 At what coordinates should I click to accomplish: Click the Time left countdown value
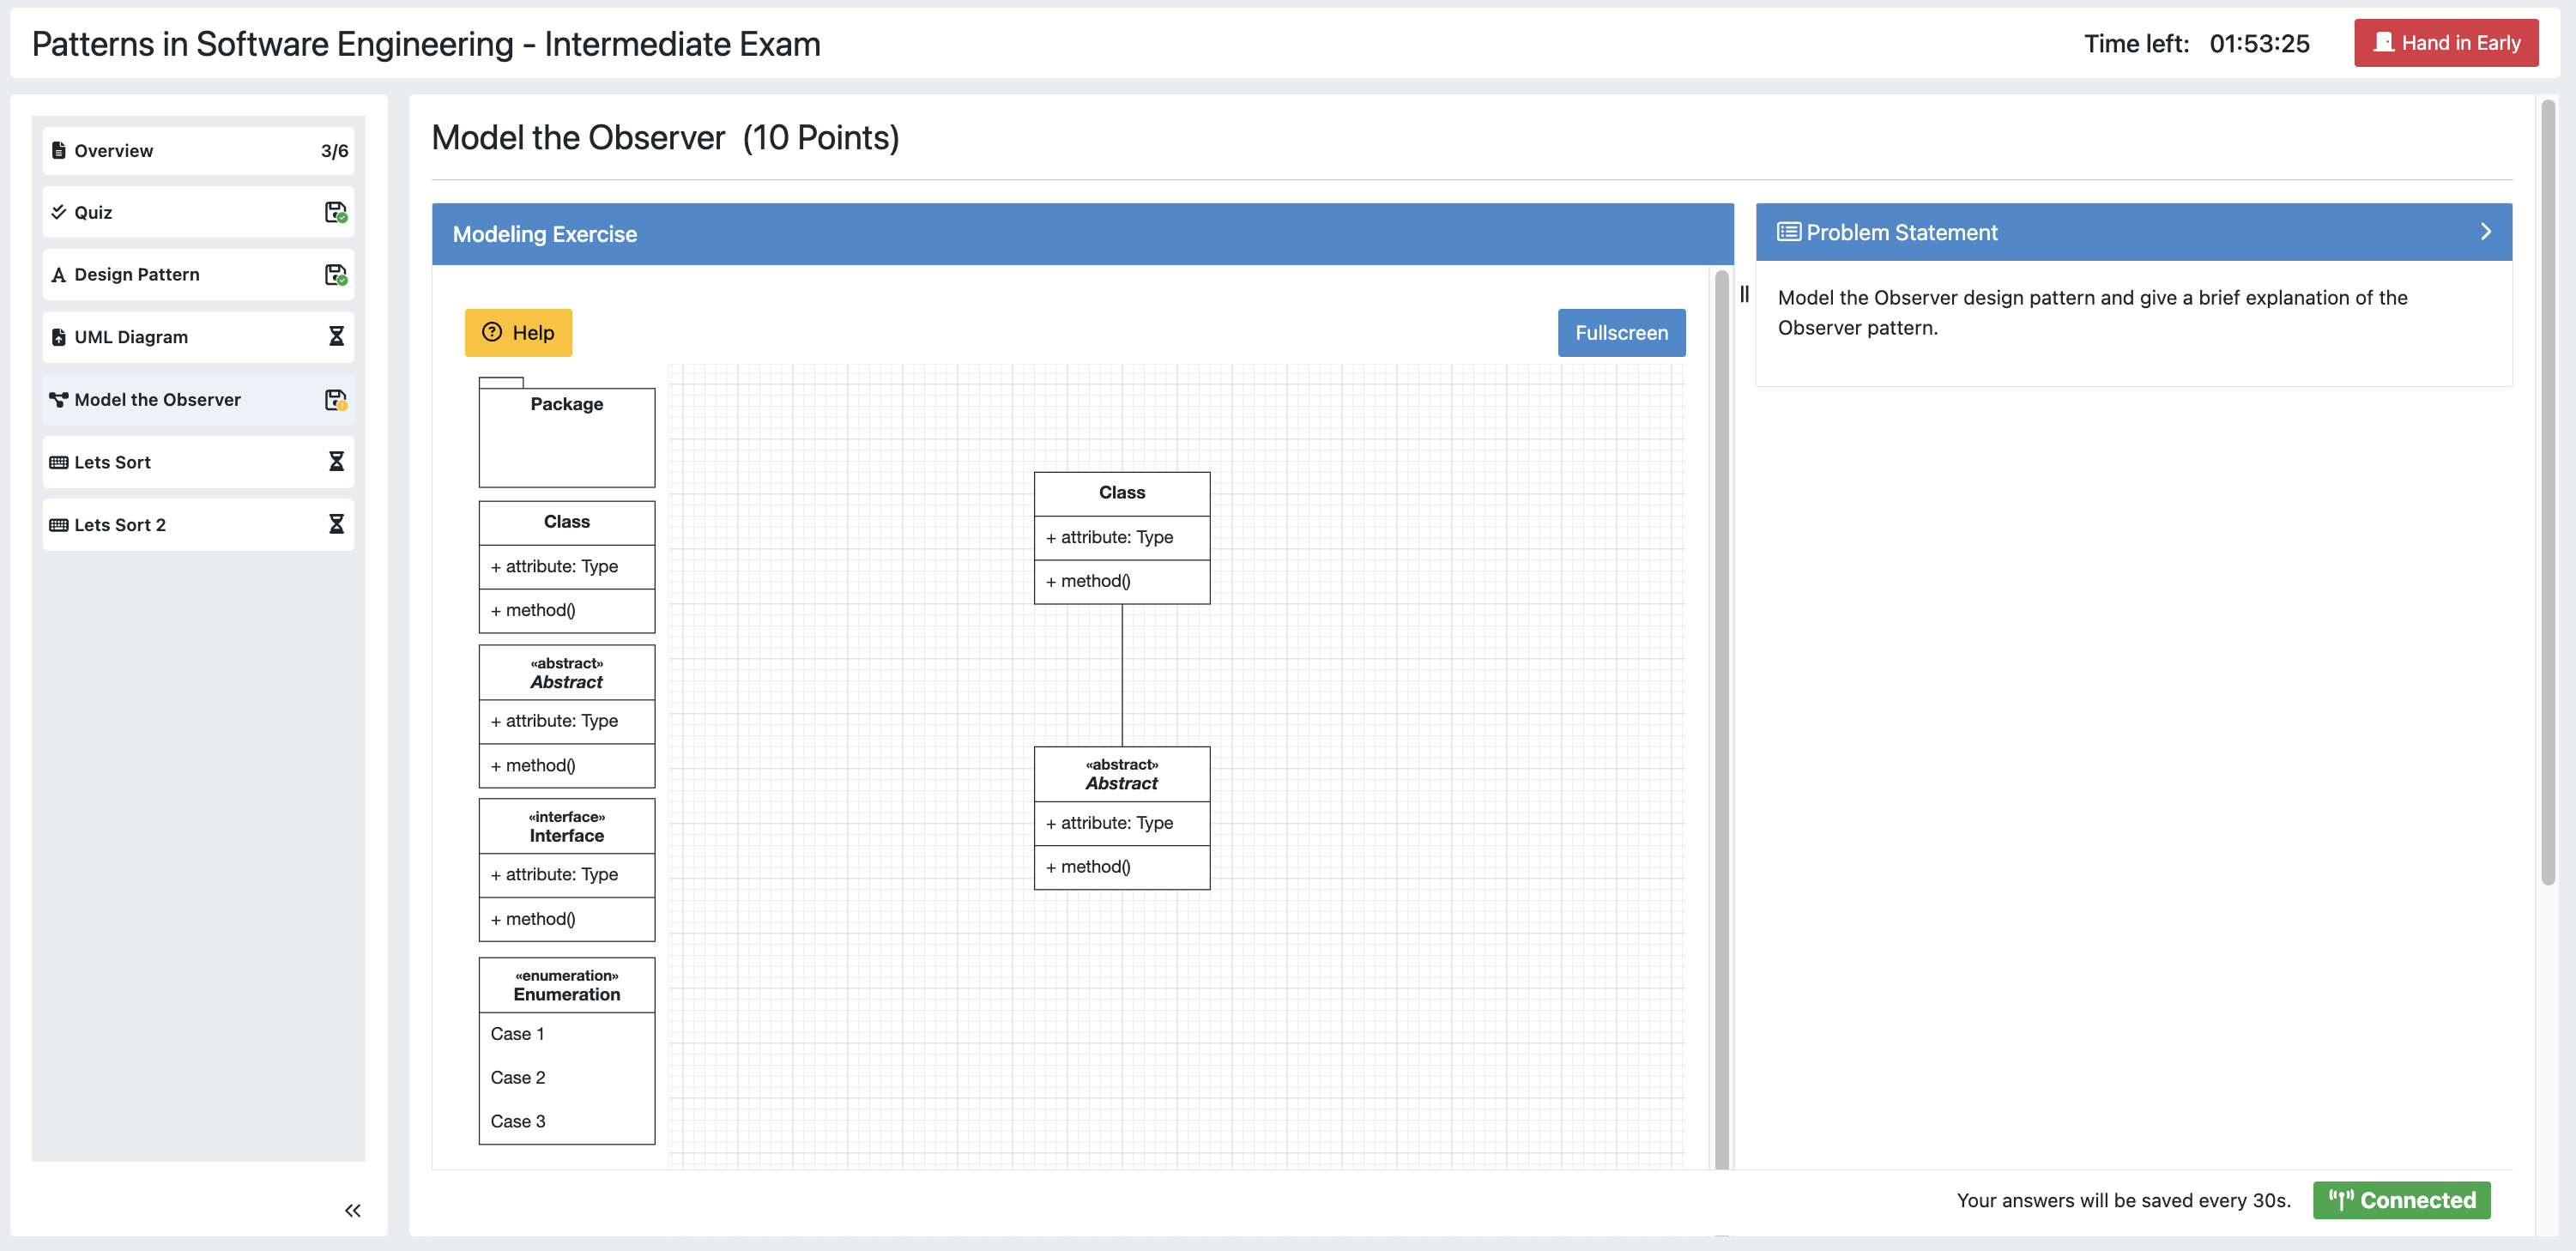click(2259, 44)
